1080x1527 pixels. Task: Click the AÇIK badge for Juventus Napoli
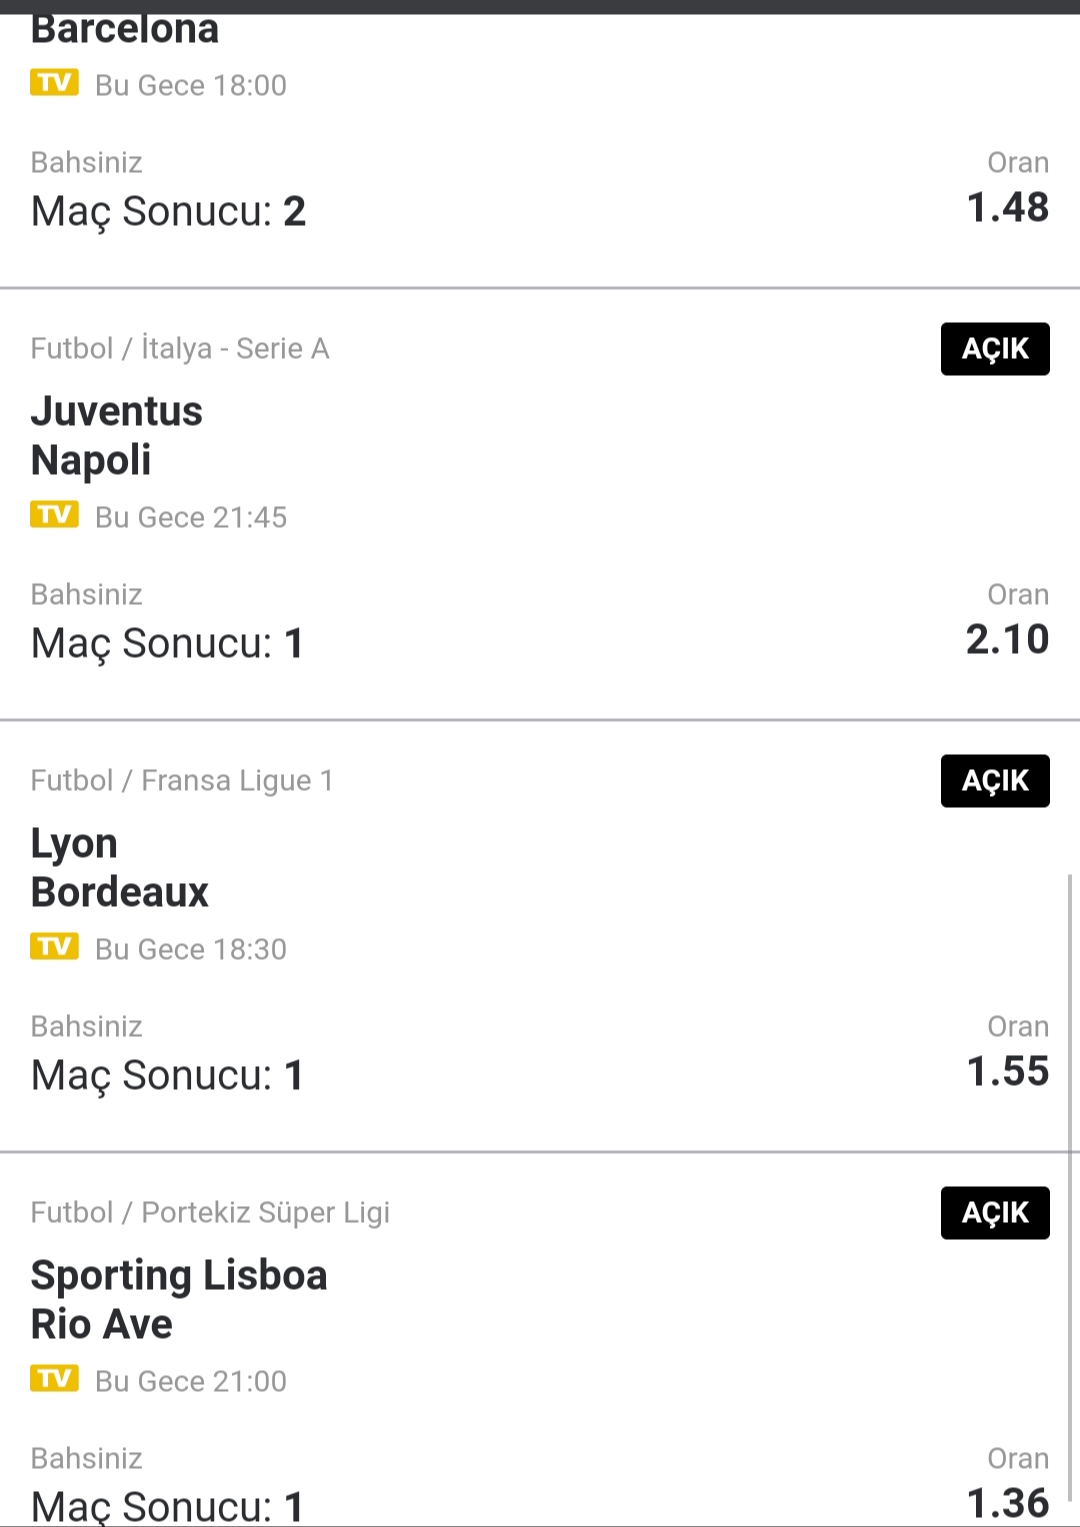[995, 349]
